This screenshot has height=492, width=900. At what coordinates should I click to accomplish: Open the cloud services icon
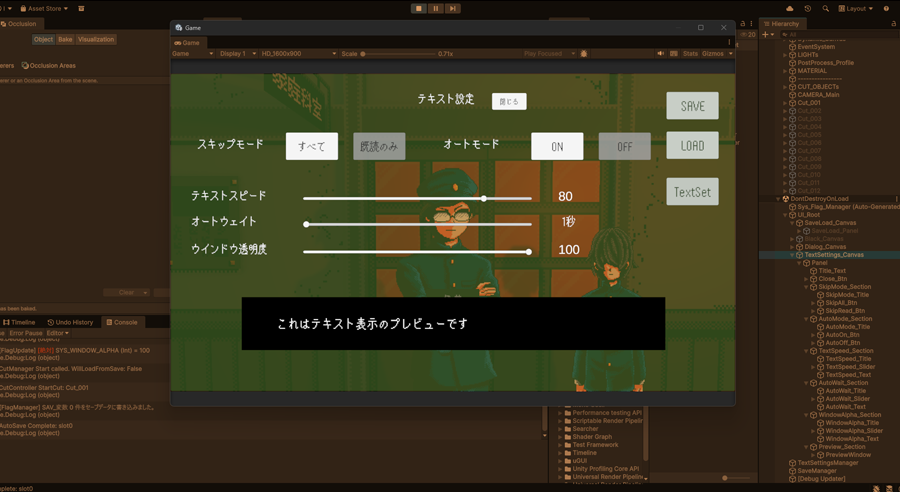tap(790, 8)
